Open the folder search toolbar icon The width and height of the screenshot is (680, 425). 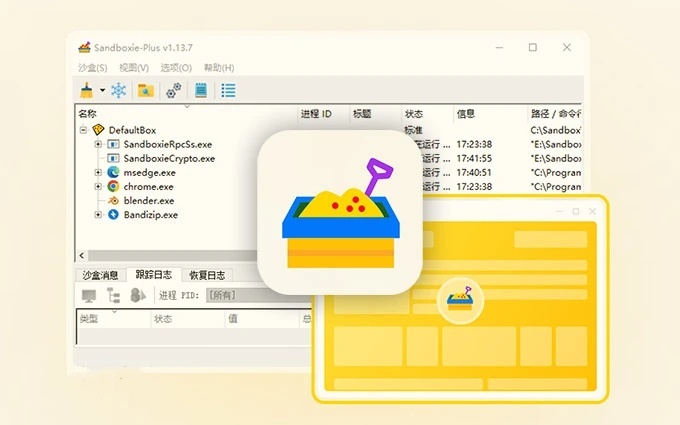point(146,91)
